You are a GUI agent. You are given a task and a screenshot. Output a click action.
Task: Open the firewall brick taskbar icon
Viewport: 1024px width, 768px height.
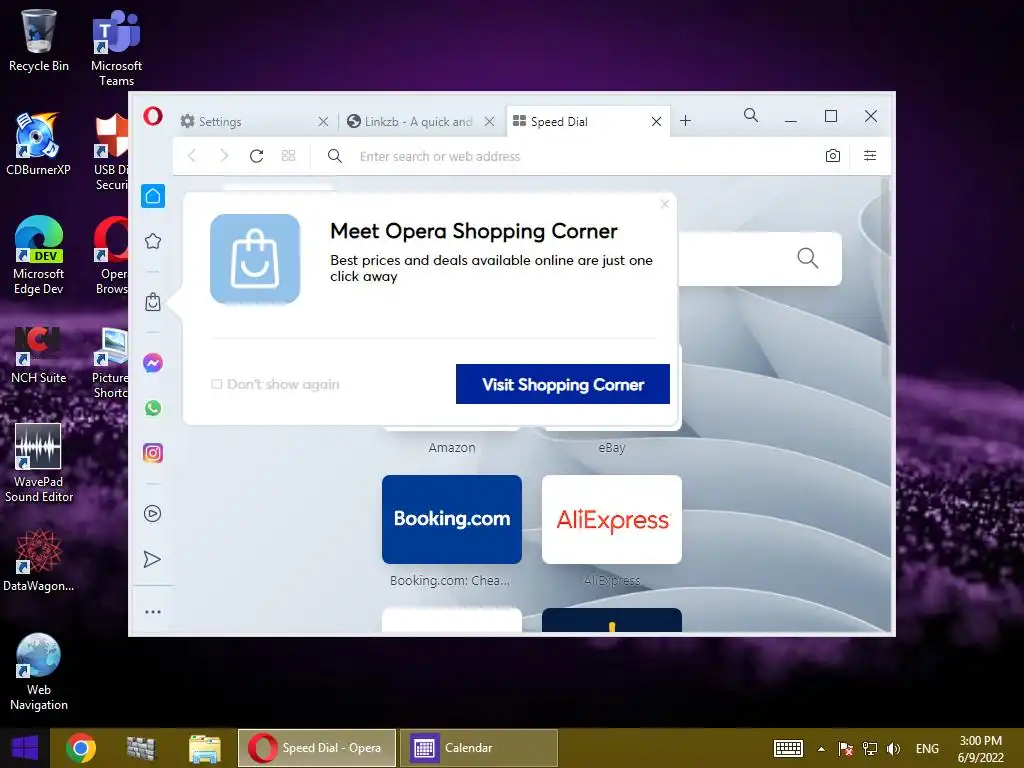pyautogui.click(x=141, y=748)
